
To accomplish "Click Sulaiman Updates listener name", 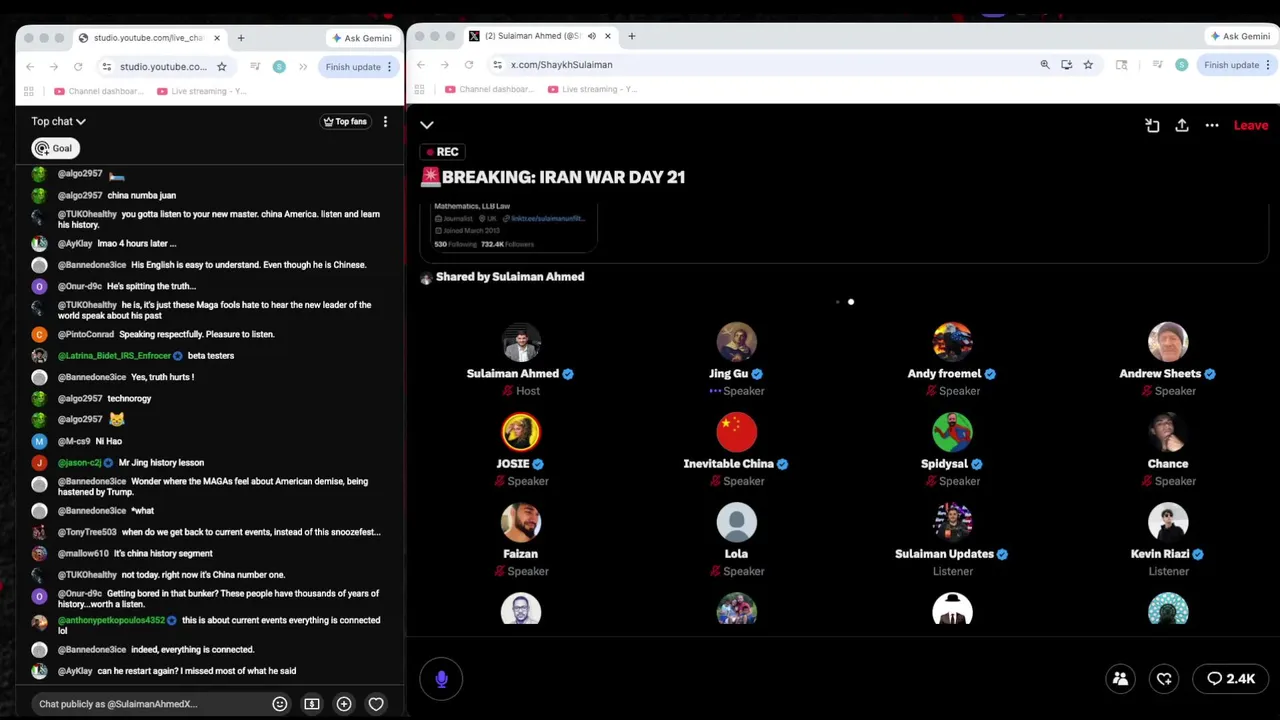I will click(944, 554).
